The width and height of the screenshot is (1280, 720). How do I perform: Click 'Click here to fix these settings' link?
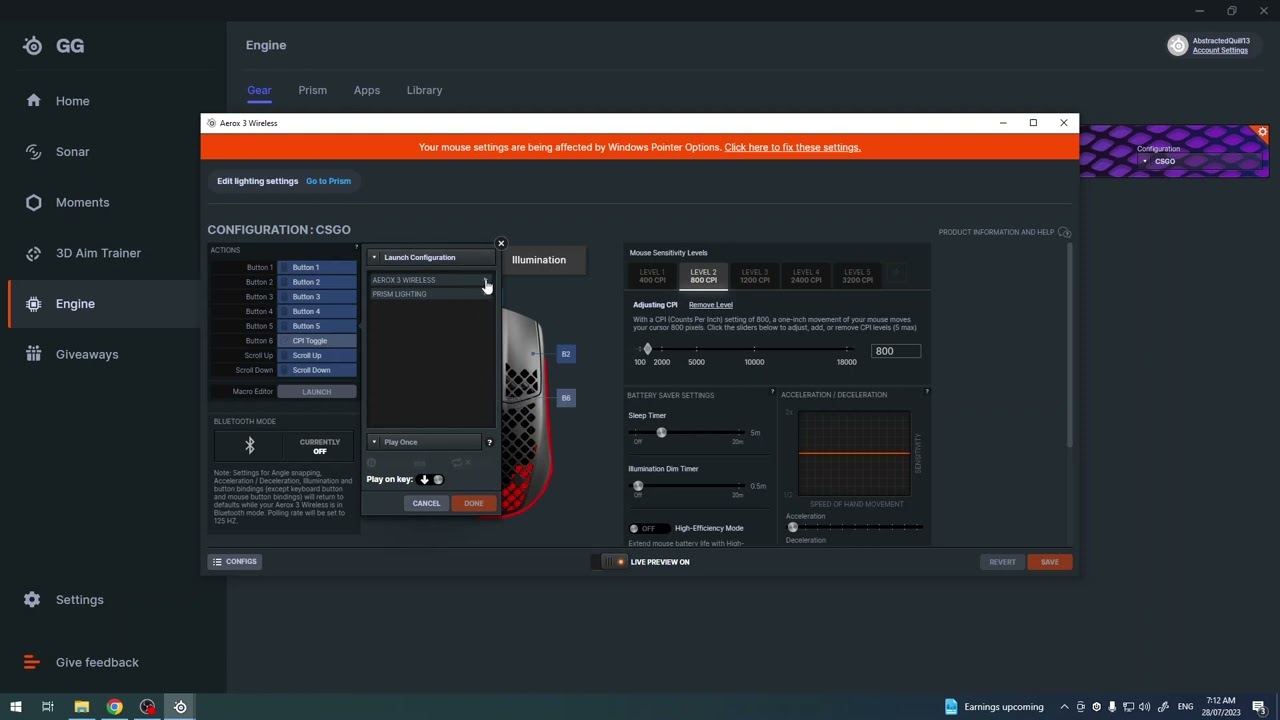point(792,147)
